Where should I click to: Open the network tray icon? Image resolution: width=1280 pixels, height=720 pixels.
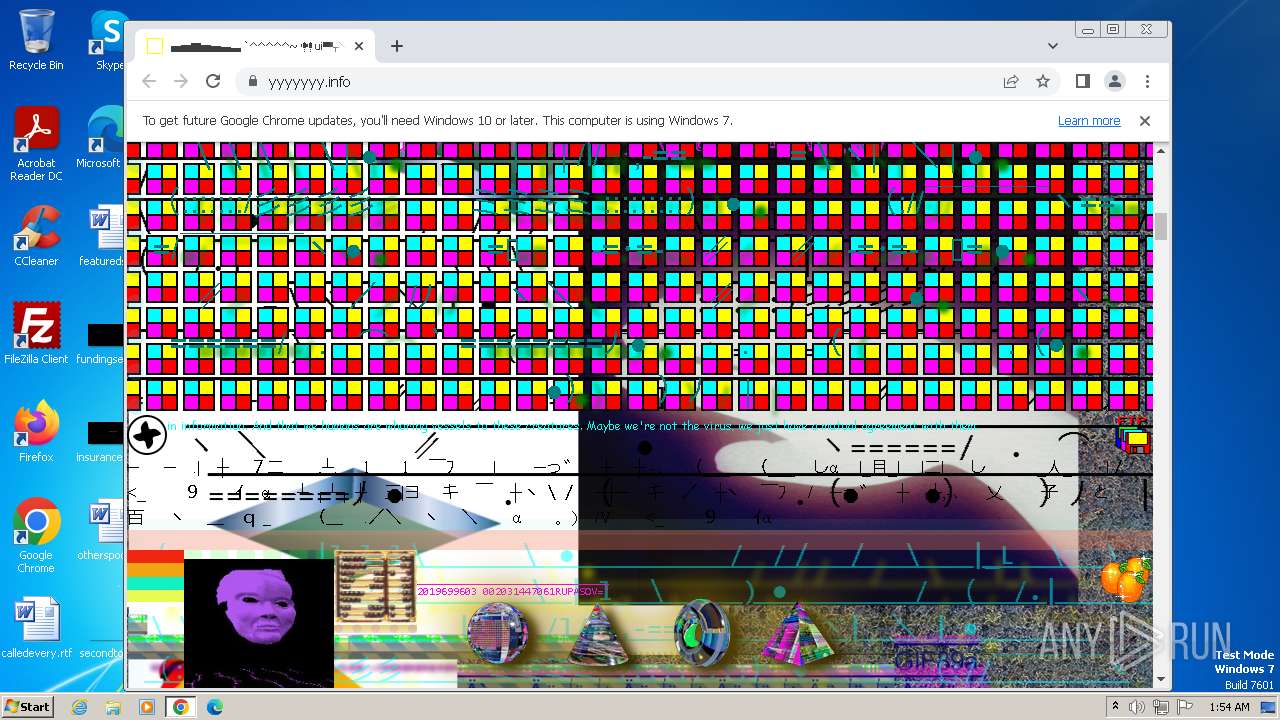click(1160, 707)
